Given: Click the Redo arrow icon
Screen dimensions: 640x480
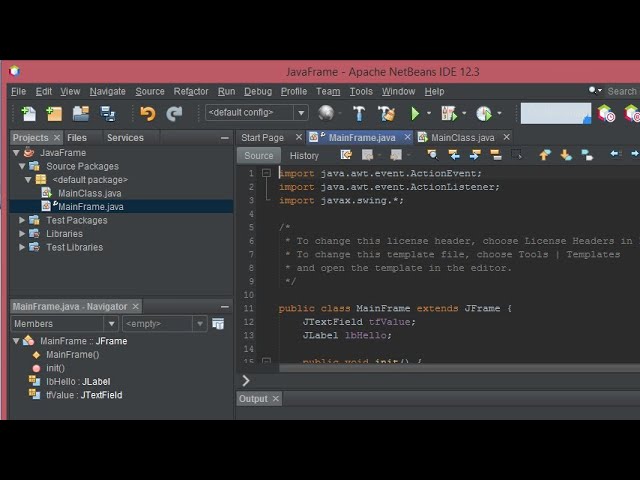Looking at the screenshot, I should pos(174,113).
